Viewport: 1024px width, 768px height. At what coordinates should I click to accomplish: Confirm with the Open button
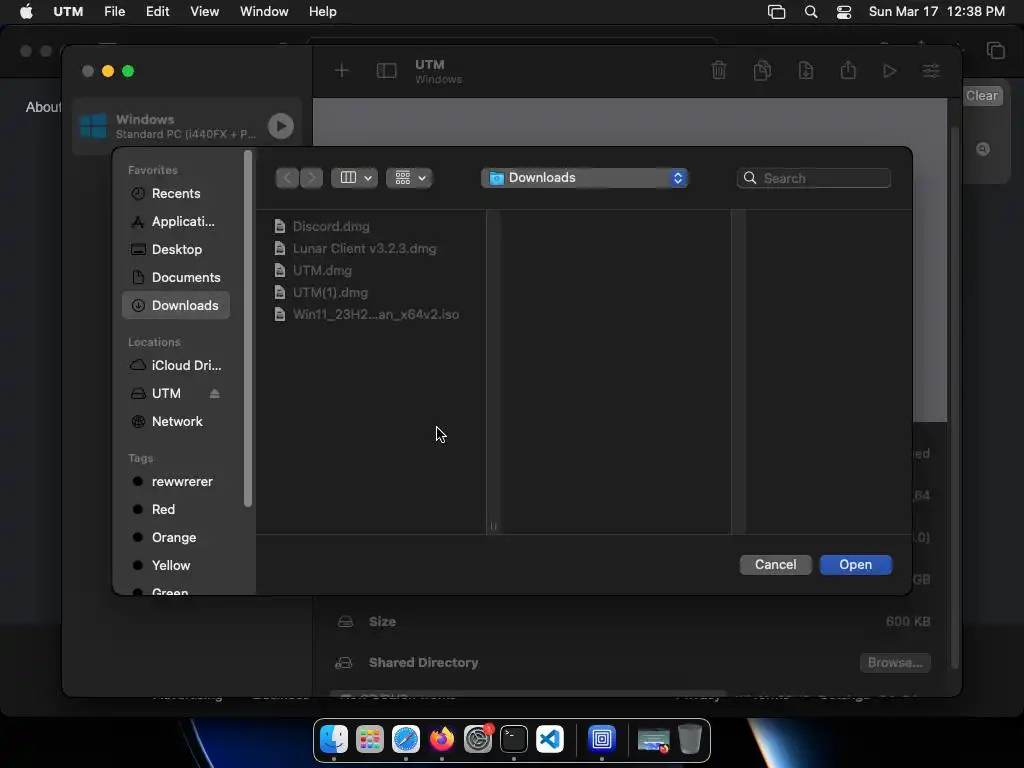[x=856, y=565]
